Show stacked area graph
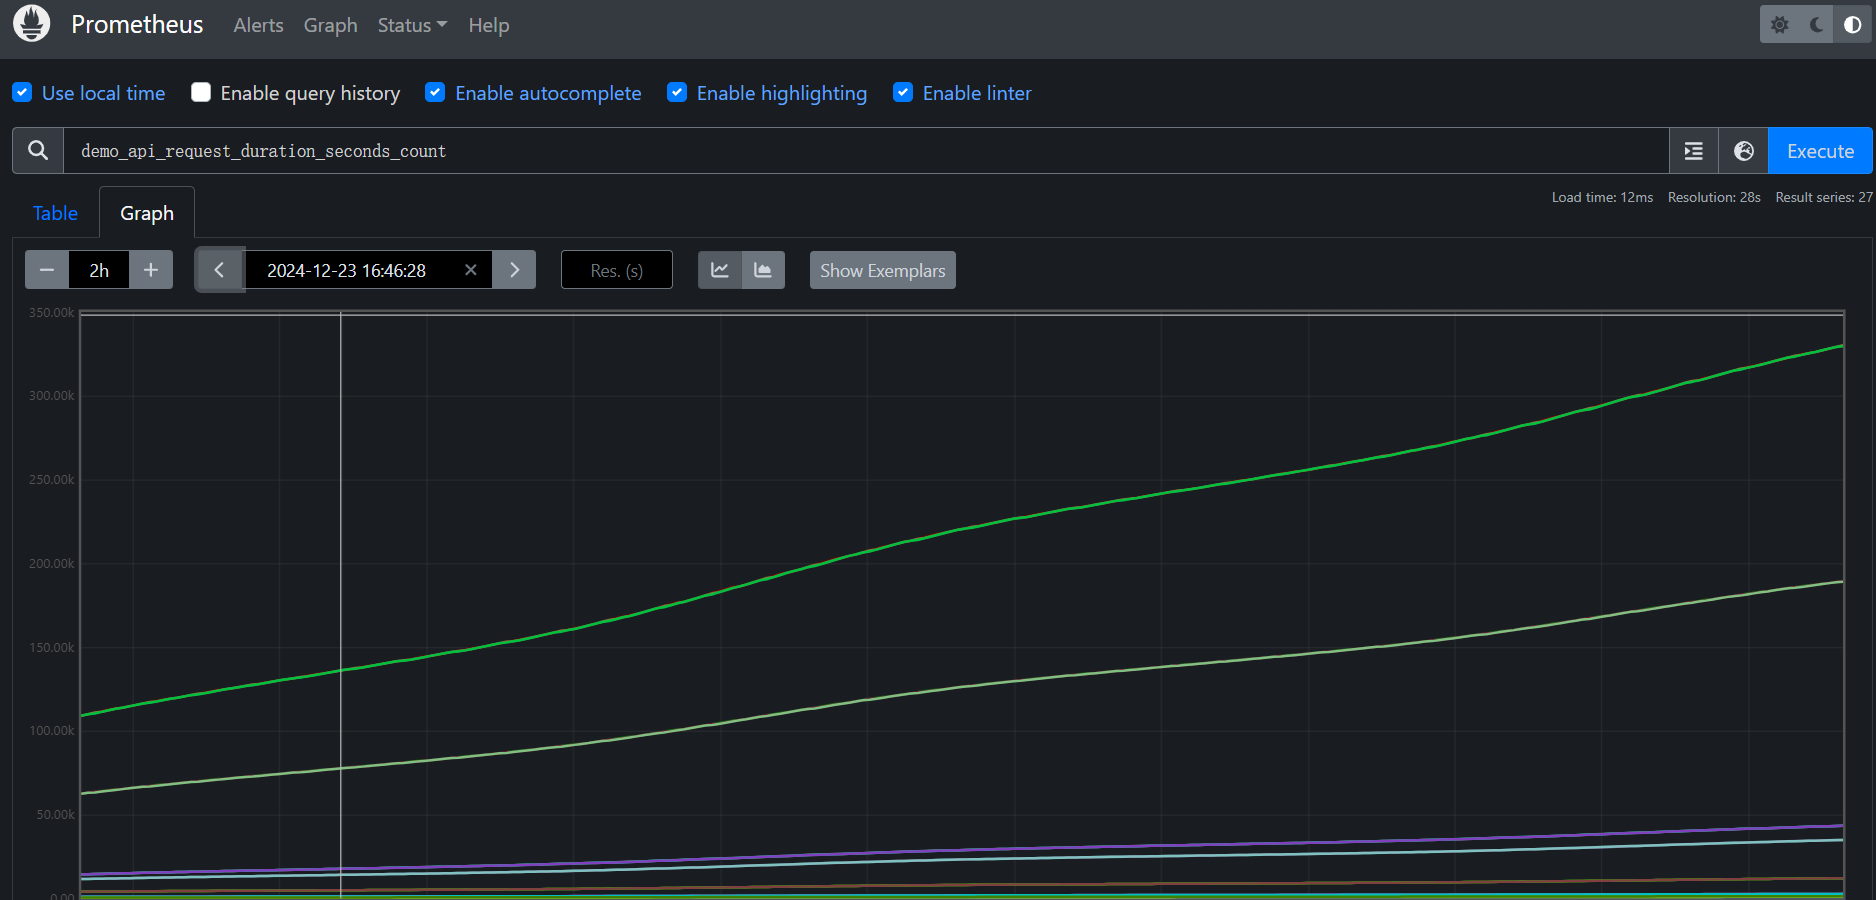Screen dimensions: 1876x900 tap(763, 270)
